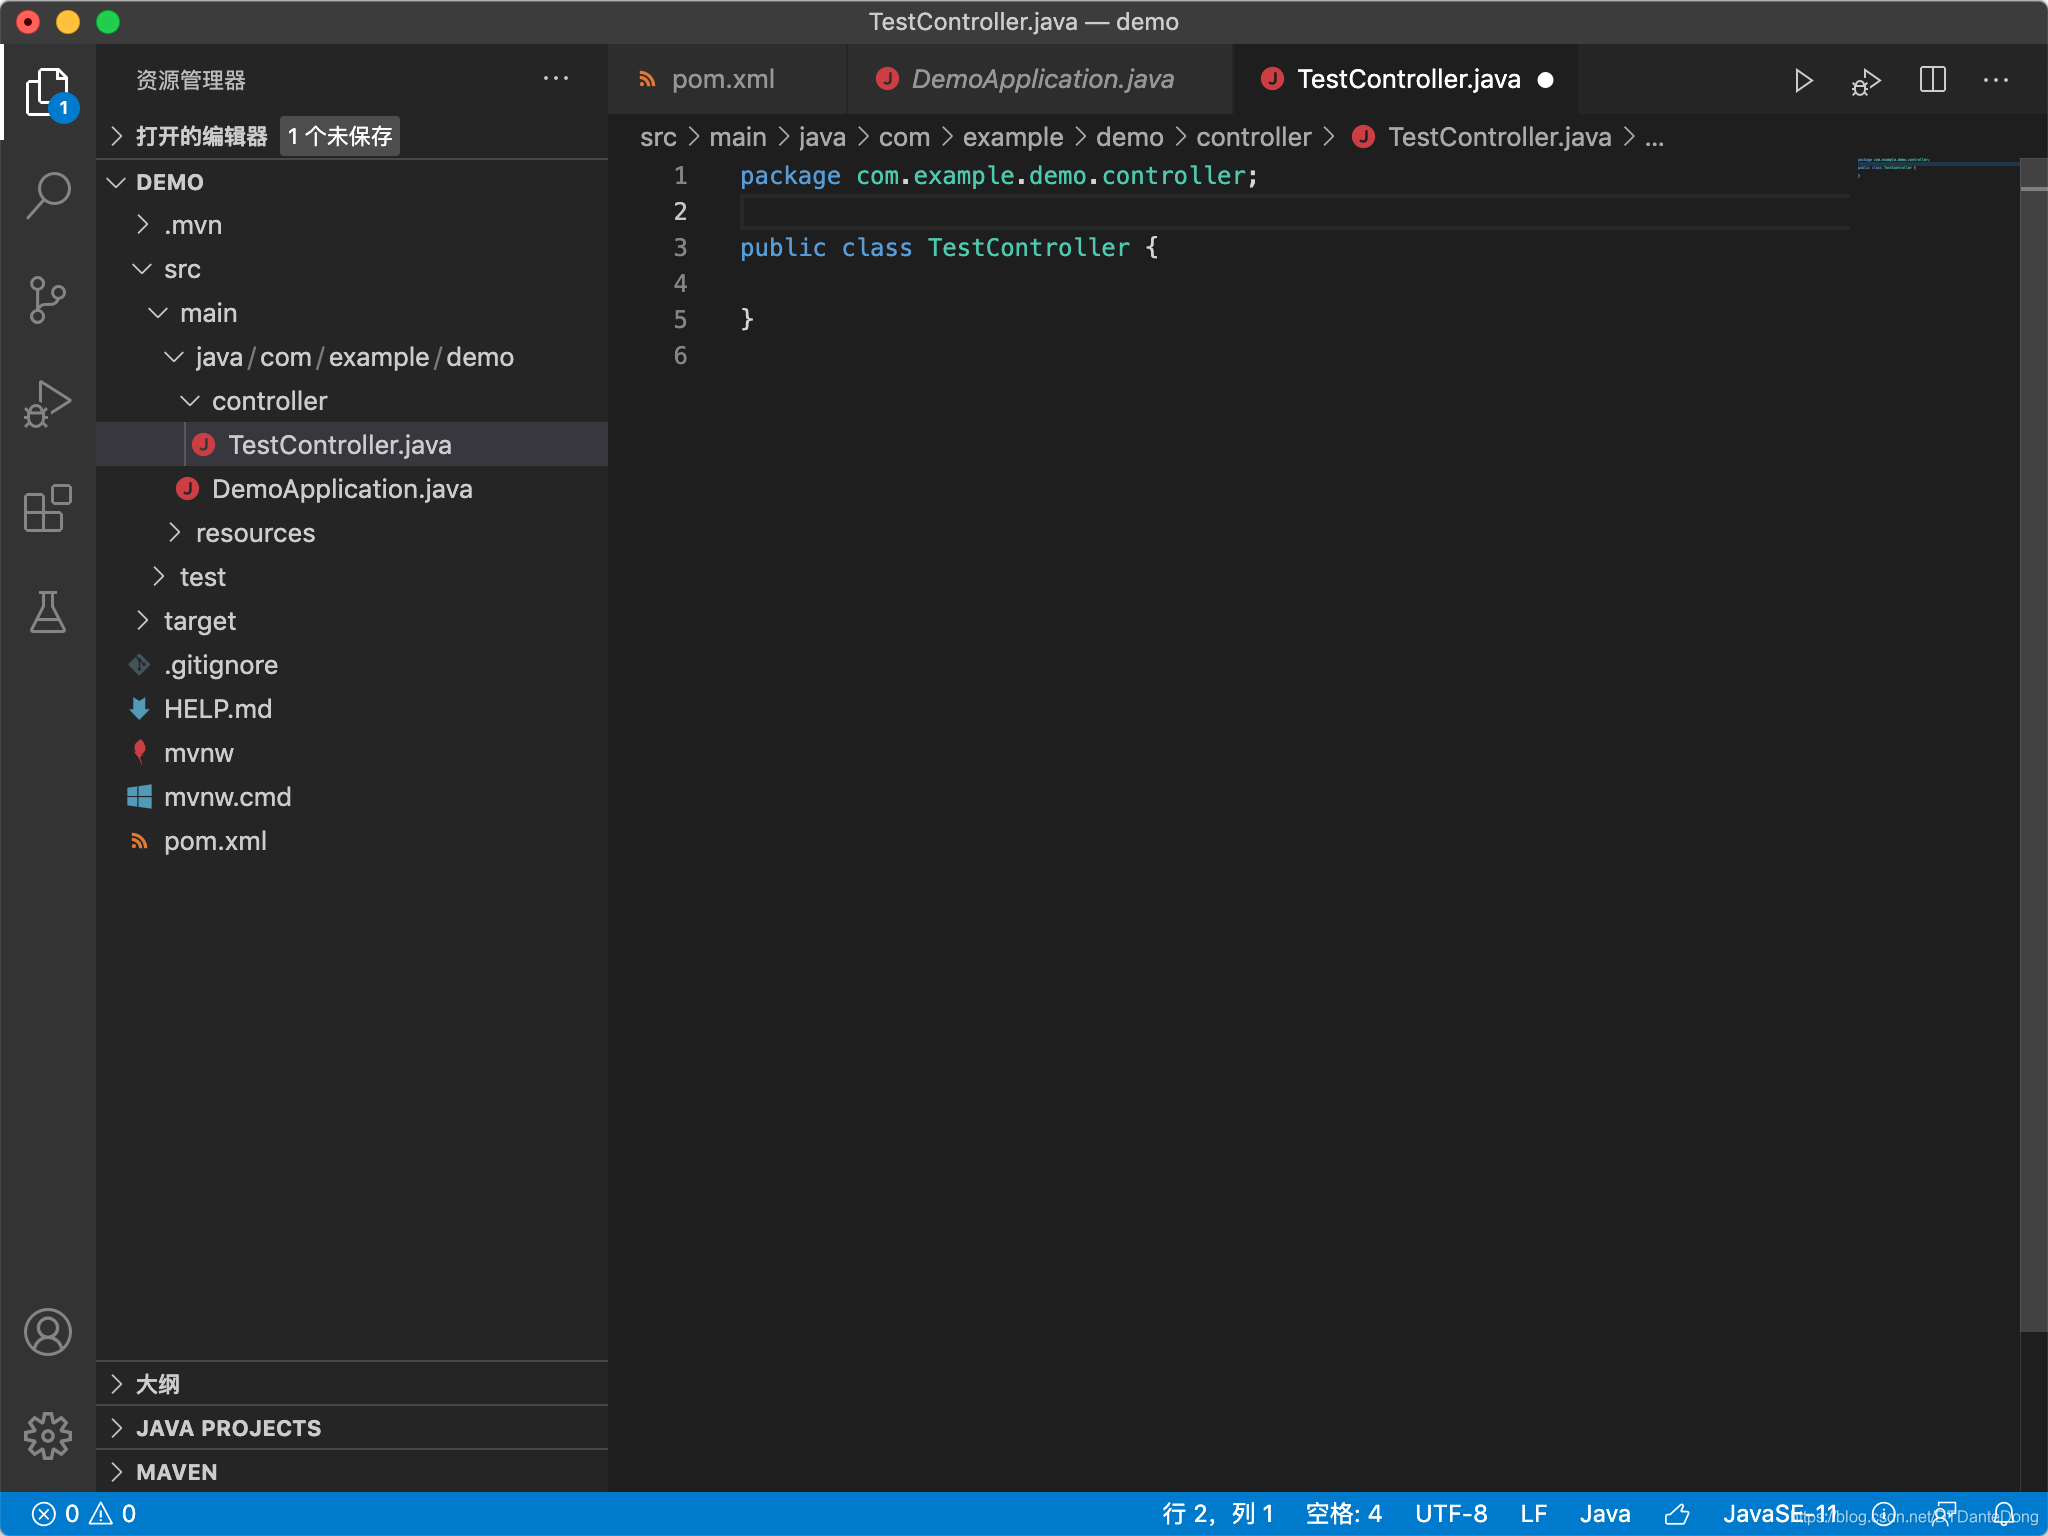Image resolution: width=2048 pixels, height=1536 pixels.
Task: Click the Java icon on TestController.java tab
Action: [1272, 79]
